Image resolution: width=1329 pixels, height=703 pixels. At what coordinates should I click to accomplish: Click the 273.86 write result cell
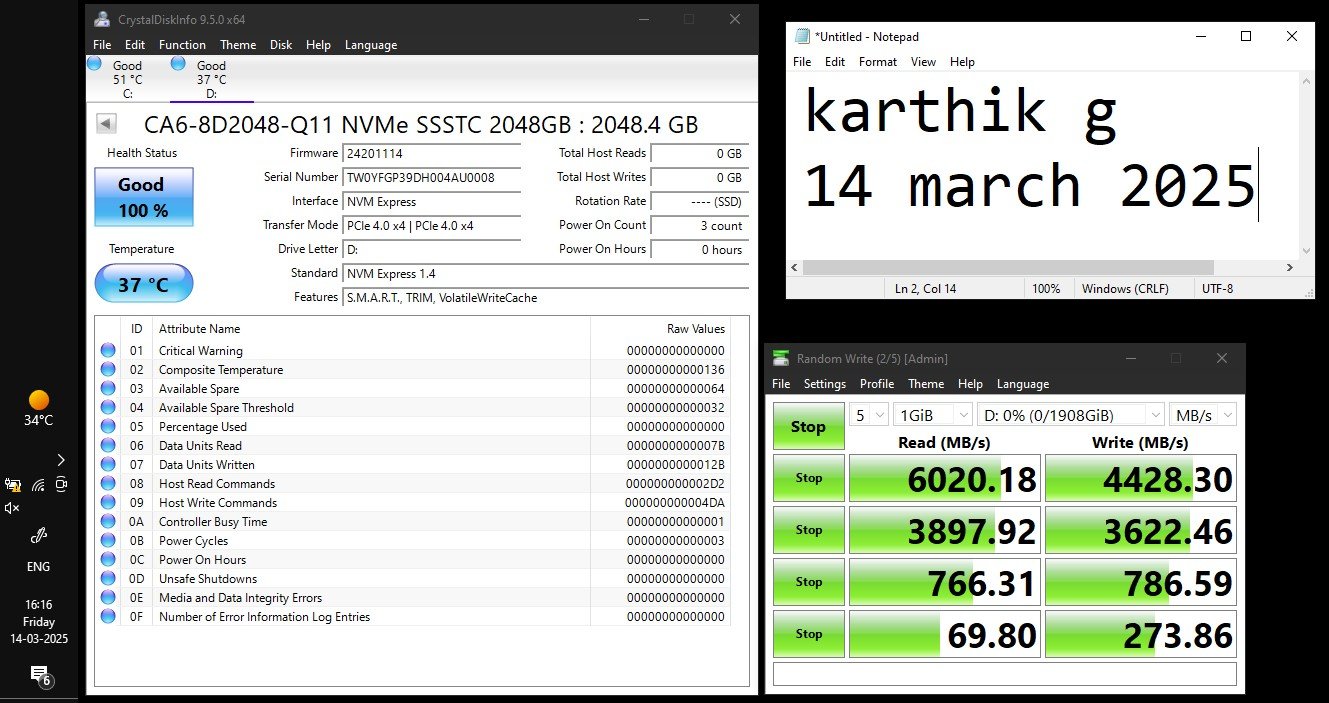[x=1141, y=634]
